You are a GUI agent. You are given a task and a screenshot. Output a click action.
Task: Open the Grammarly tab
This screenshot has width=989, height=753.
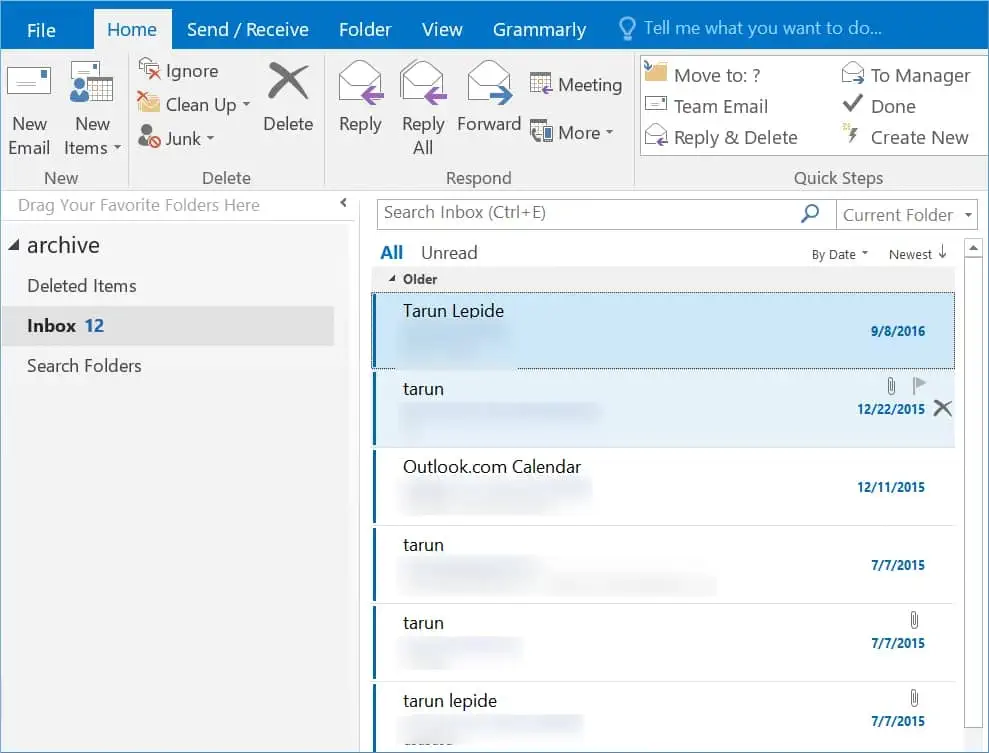tap(539, 30)
